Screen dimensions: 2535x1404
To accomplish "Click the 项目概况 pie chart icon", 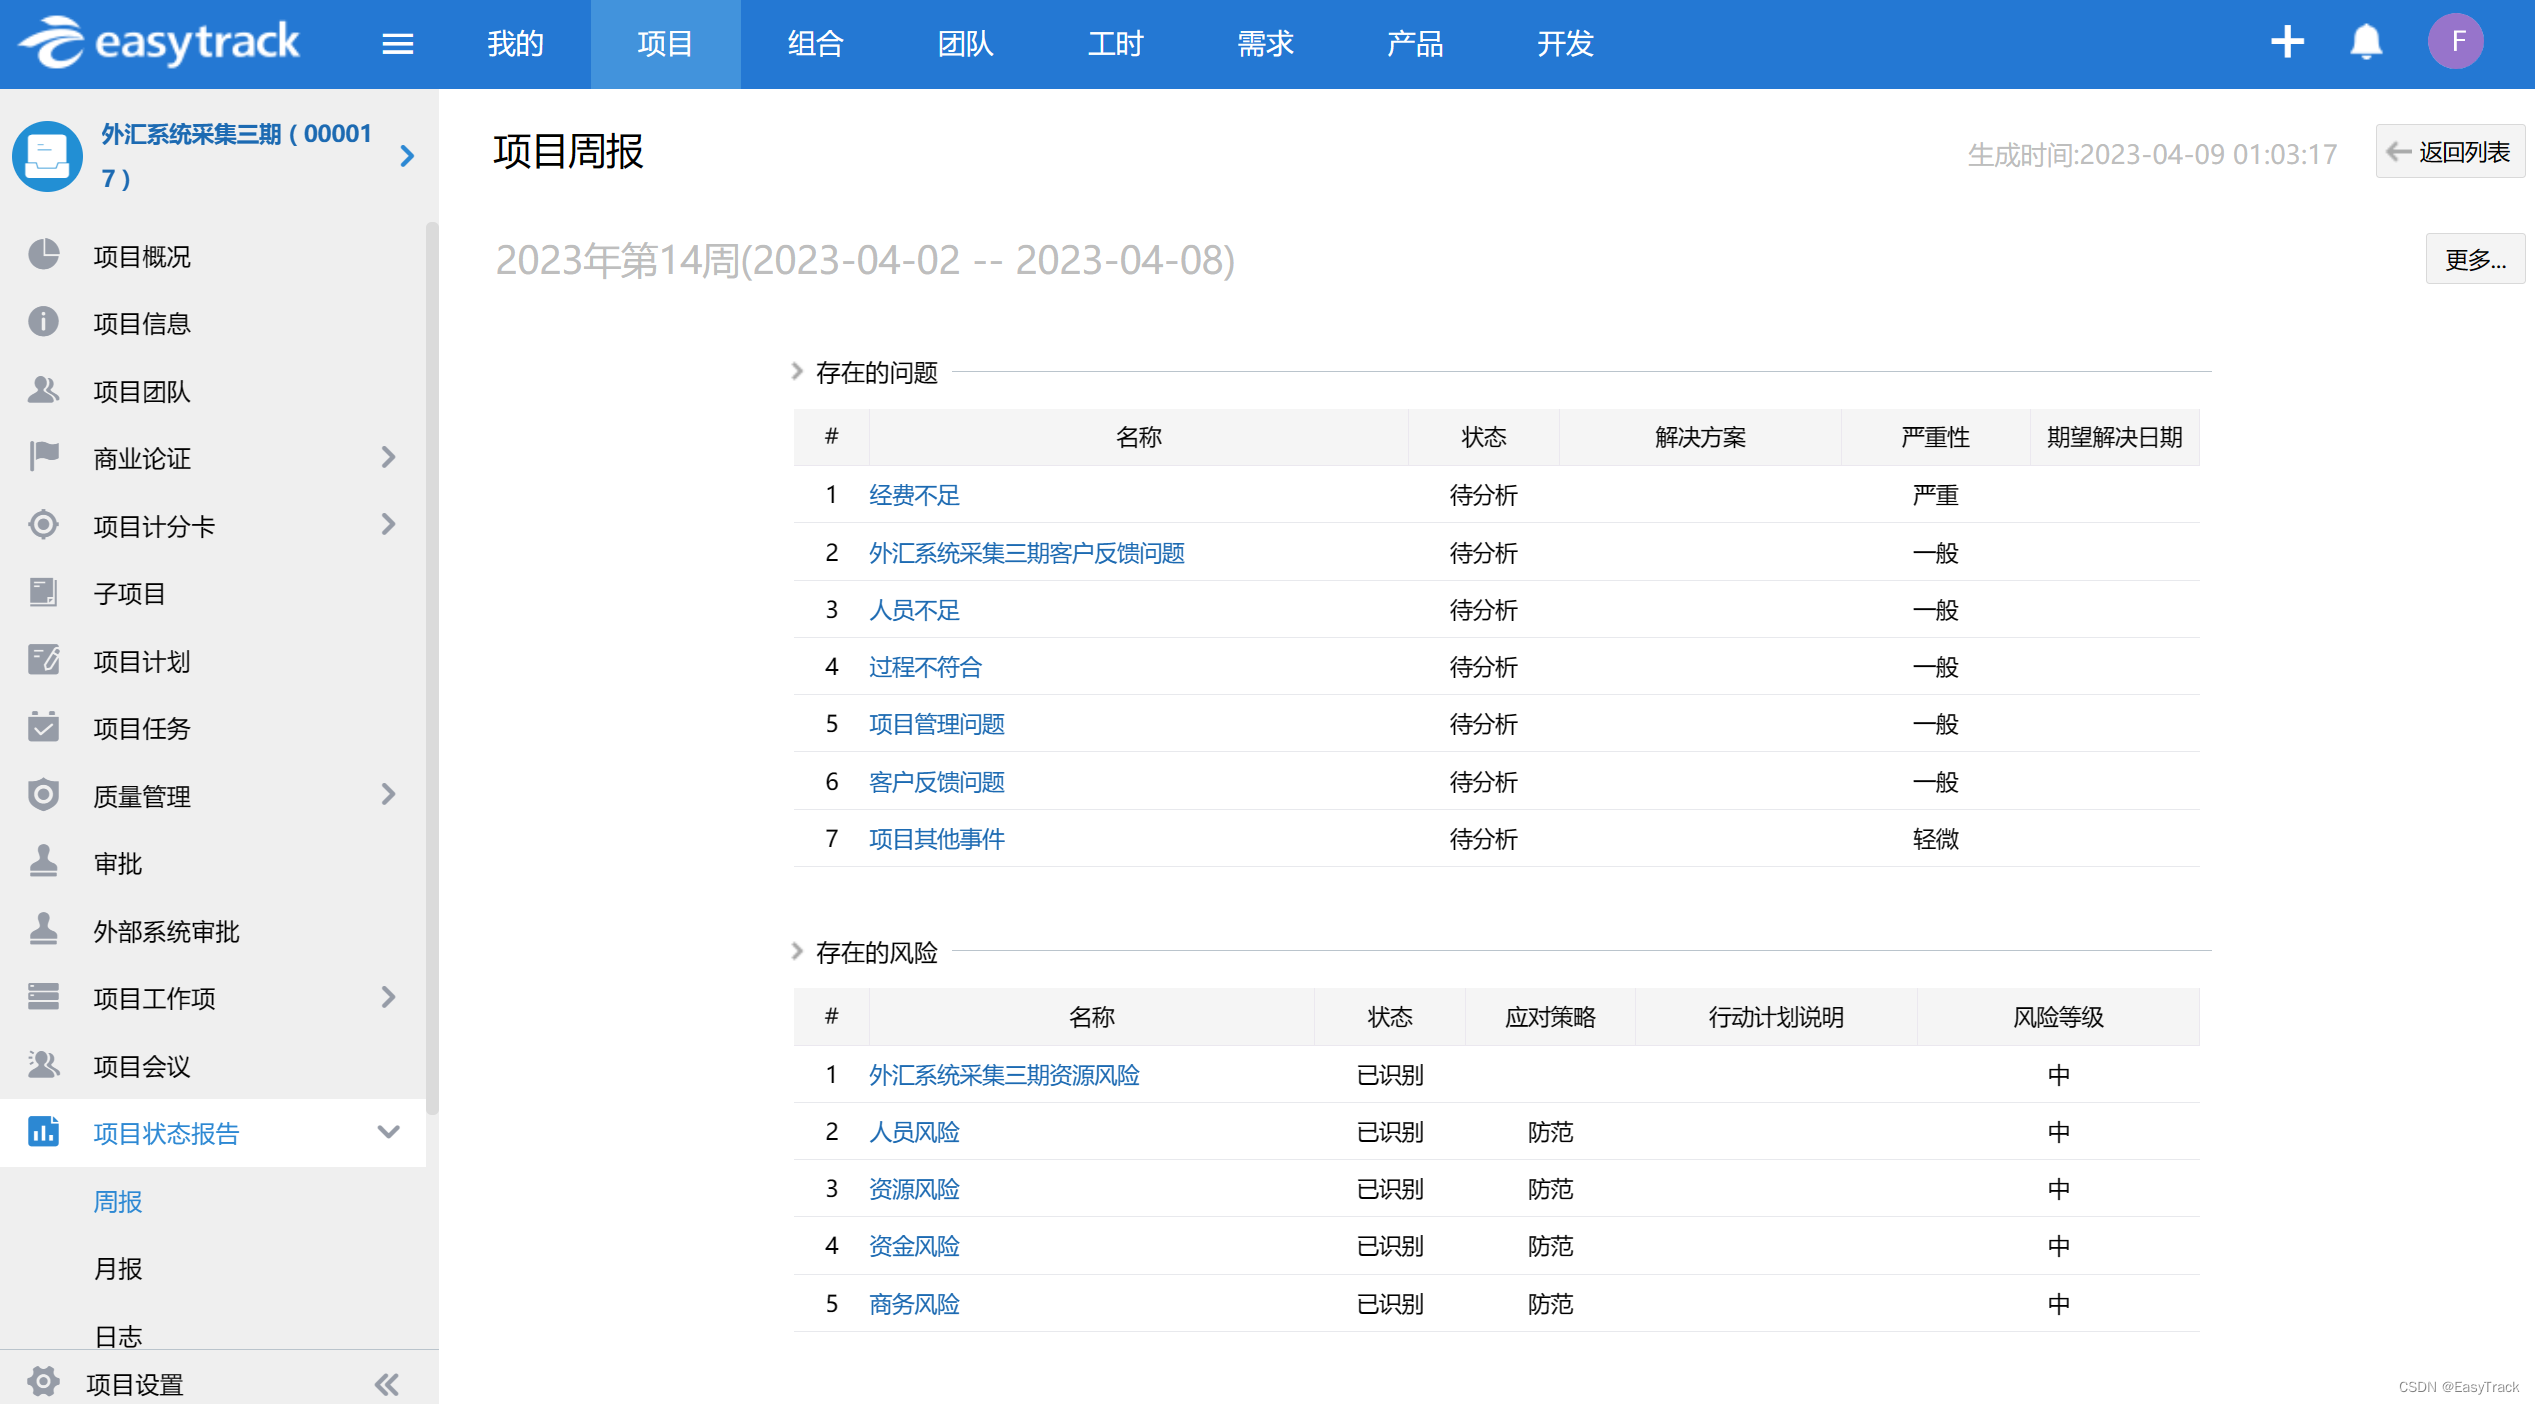I will 43,255.
